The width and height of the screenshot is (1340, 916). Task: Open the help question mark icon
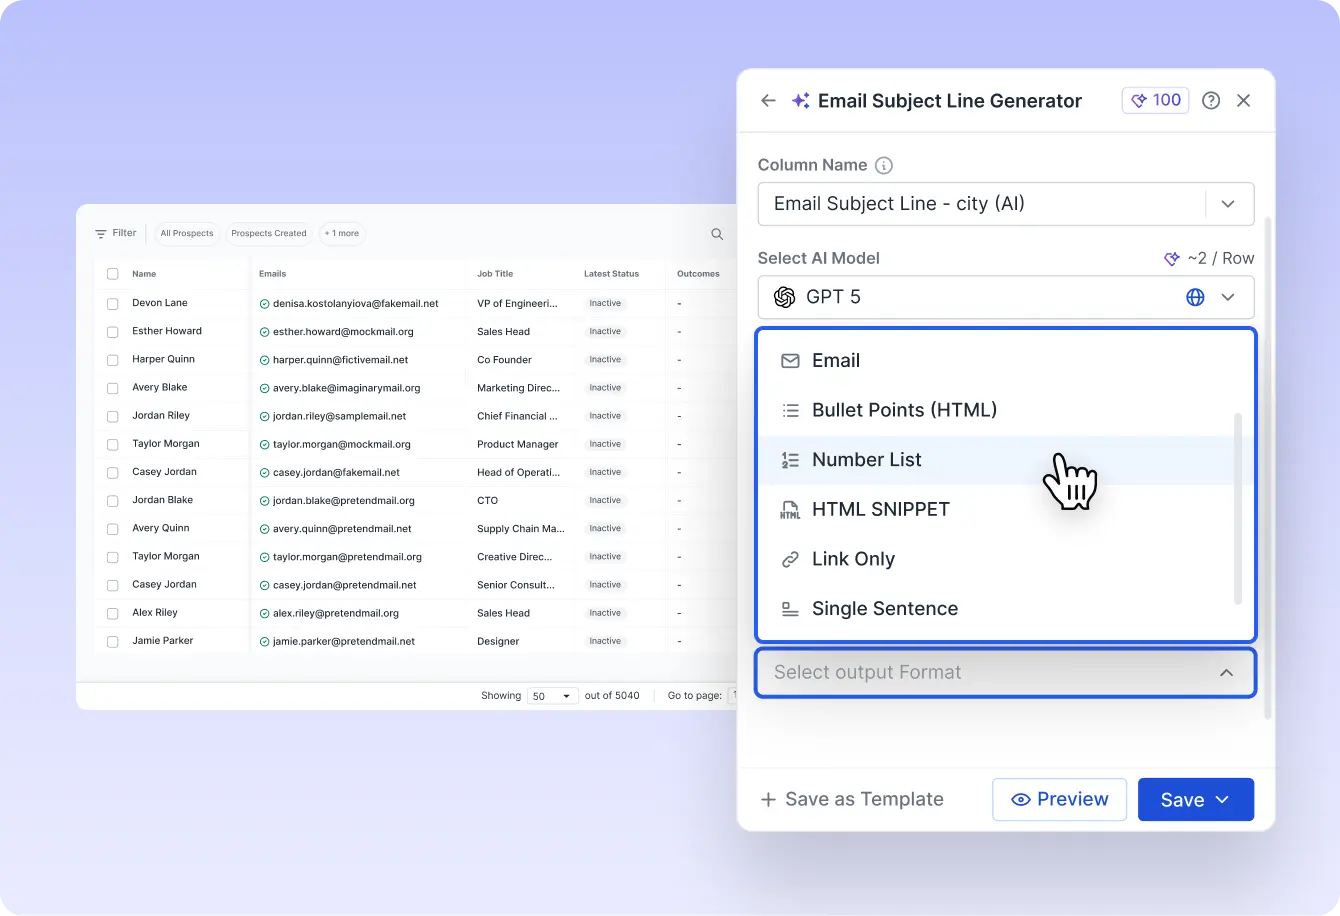pos(1210,100)
